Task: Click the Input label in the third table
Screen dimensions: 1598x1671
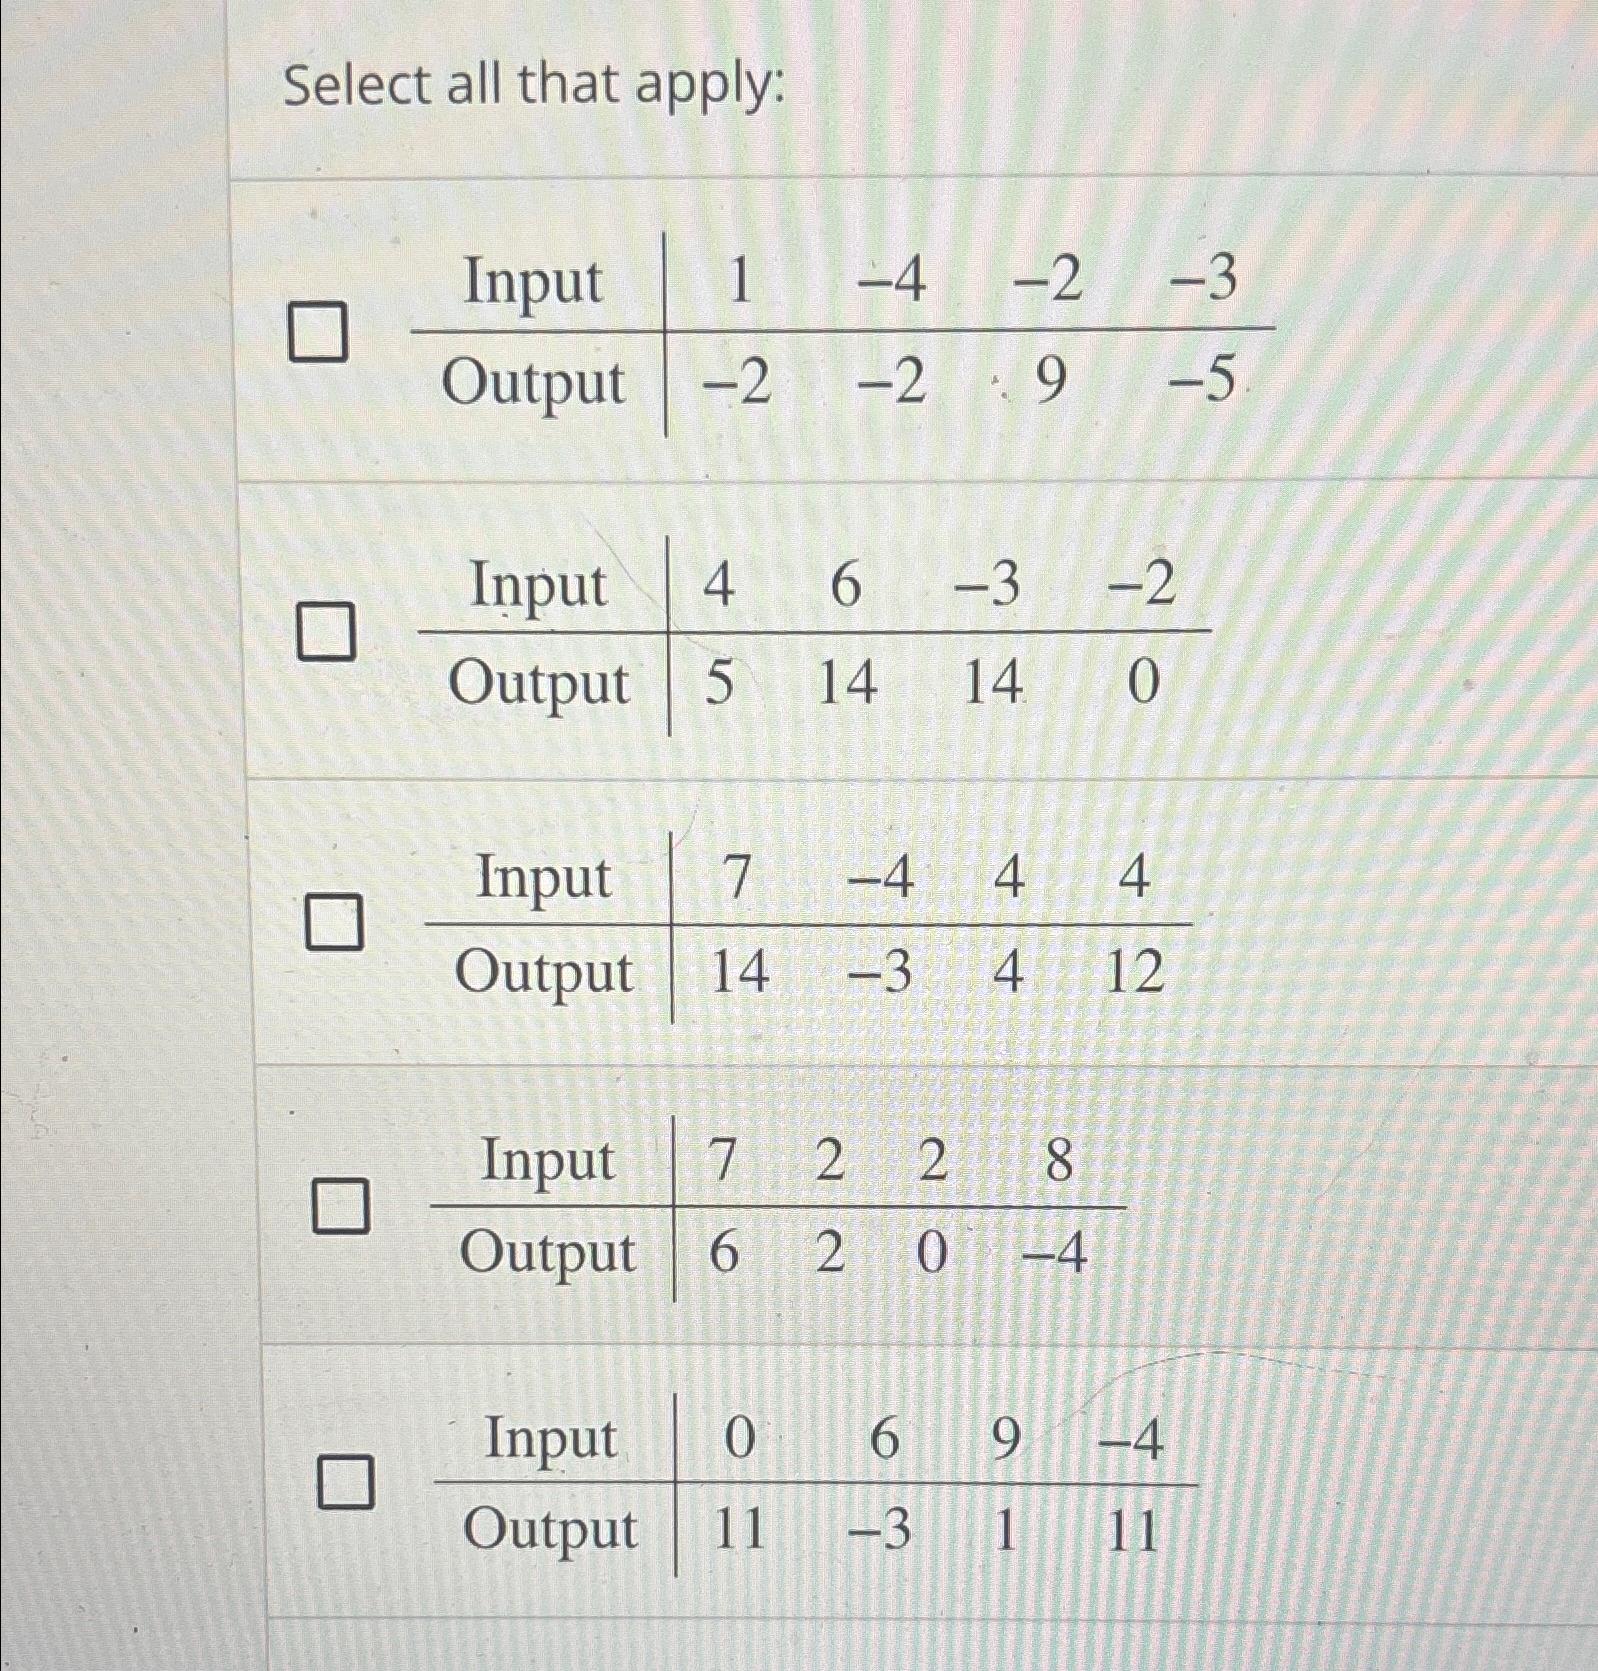Action: (545, 880)
